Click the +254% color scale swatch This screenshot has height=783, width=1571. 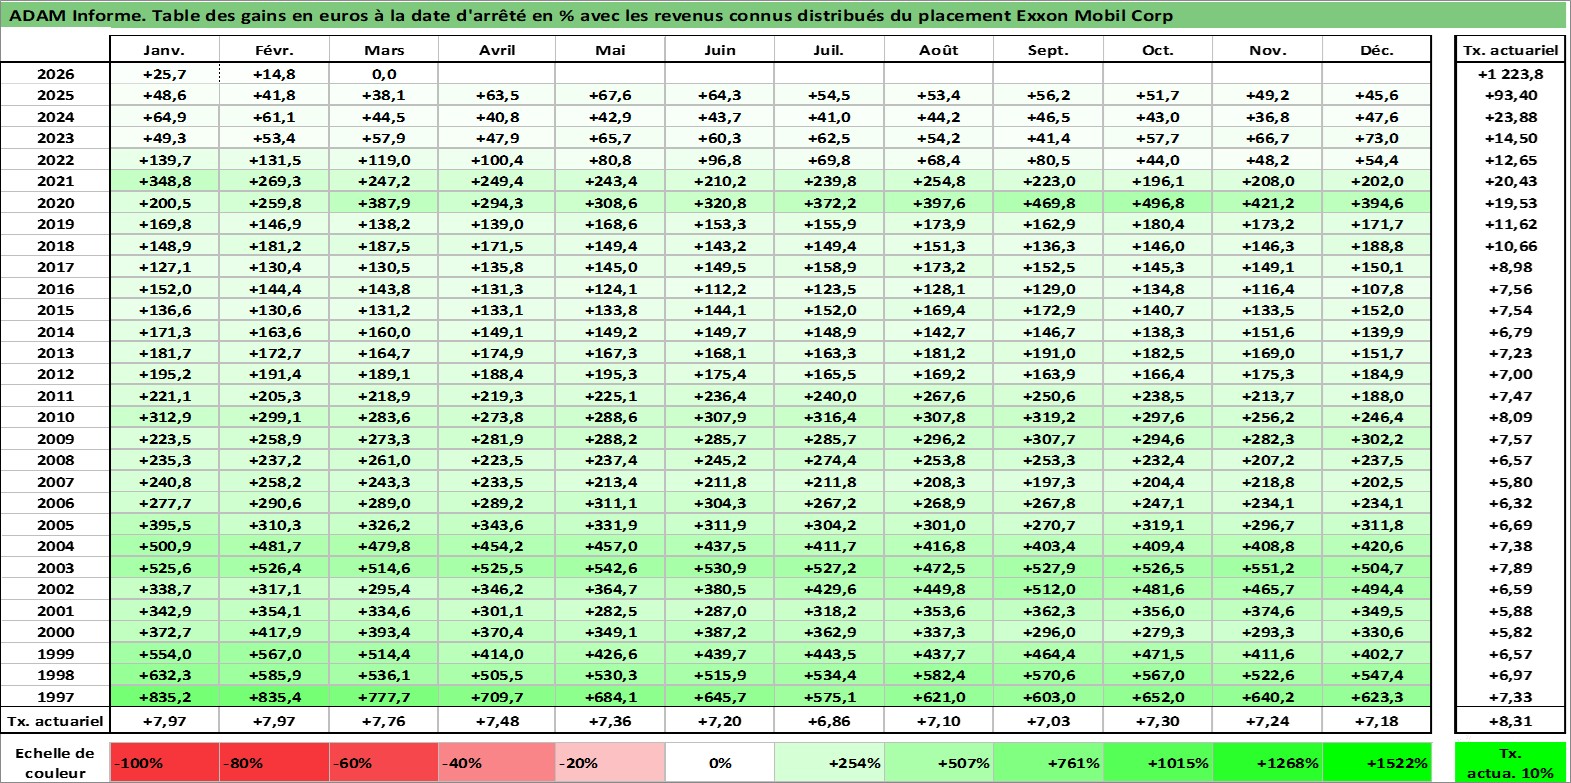pos(829,763)
